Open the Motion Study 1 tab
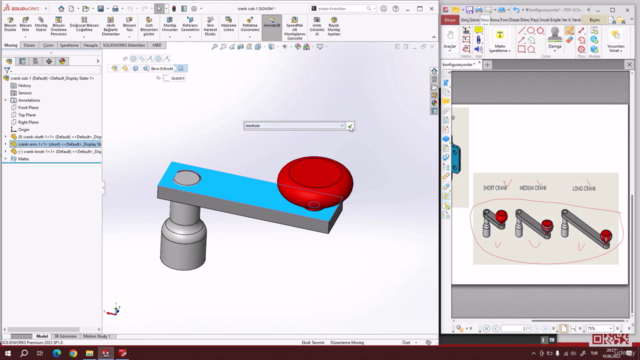Image resolution: width=640 pixels, height=360 pixels. tap(97, 336)
